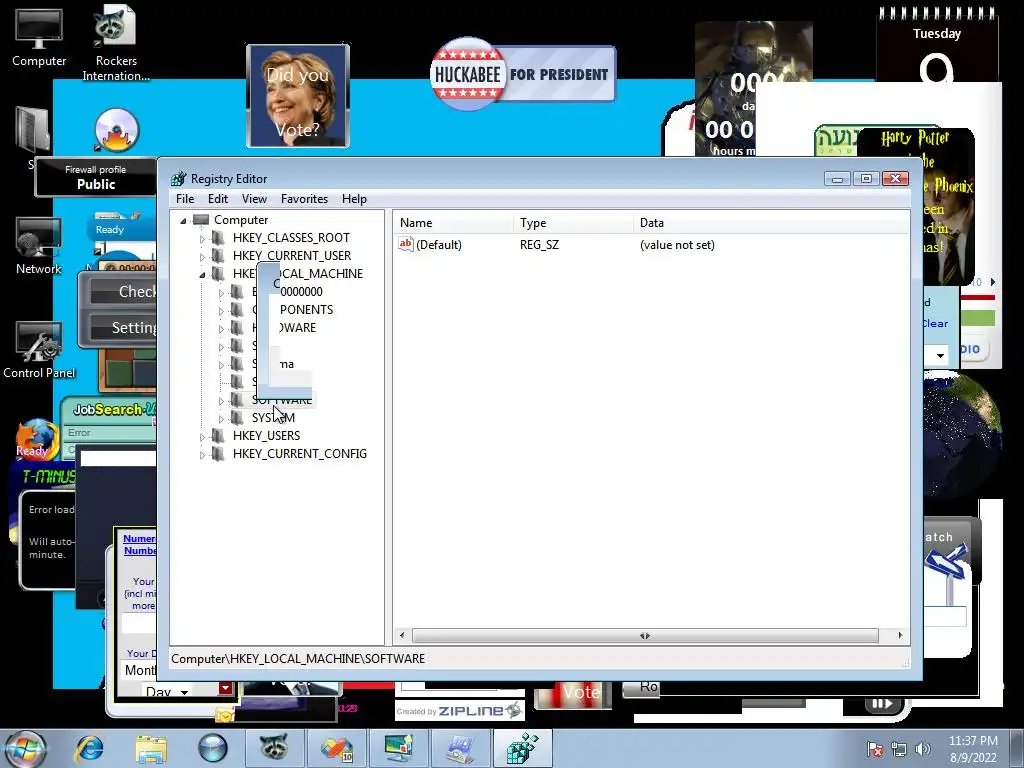Click the HKEY_CURRENT_CONFIG folder icon
Viewport: 1024px width, 768px height.
(x=218, y=453)
